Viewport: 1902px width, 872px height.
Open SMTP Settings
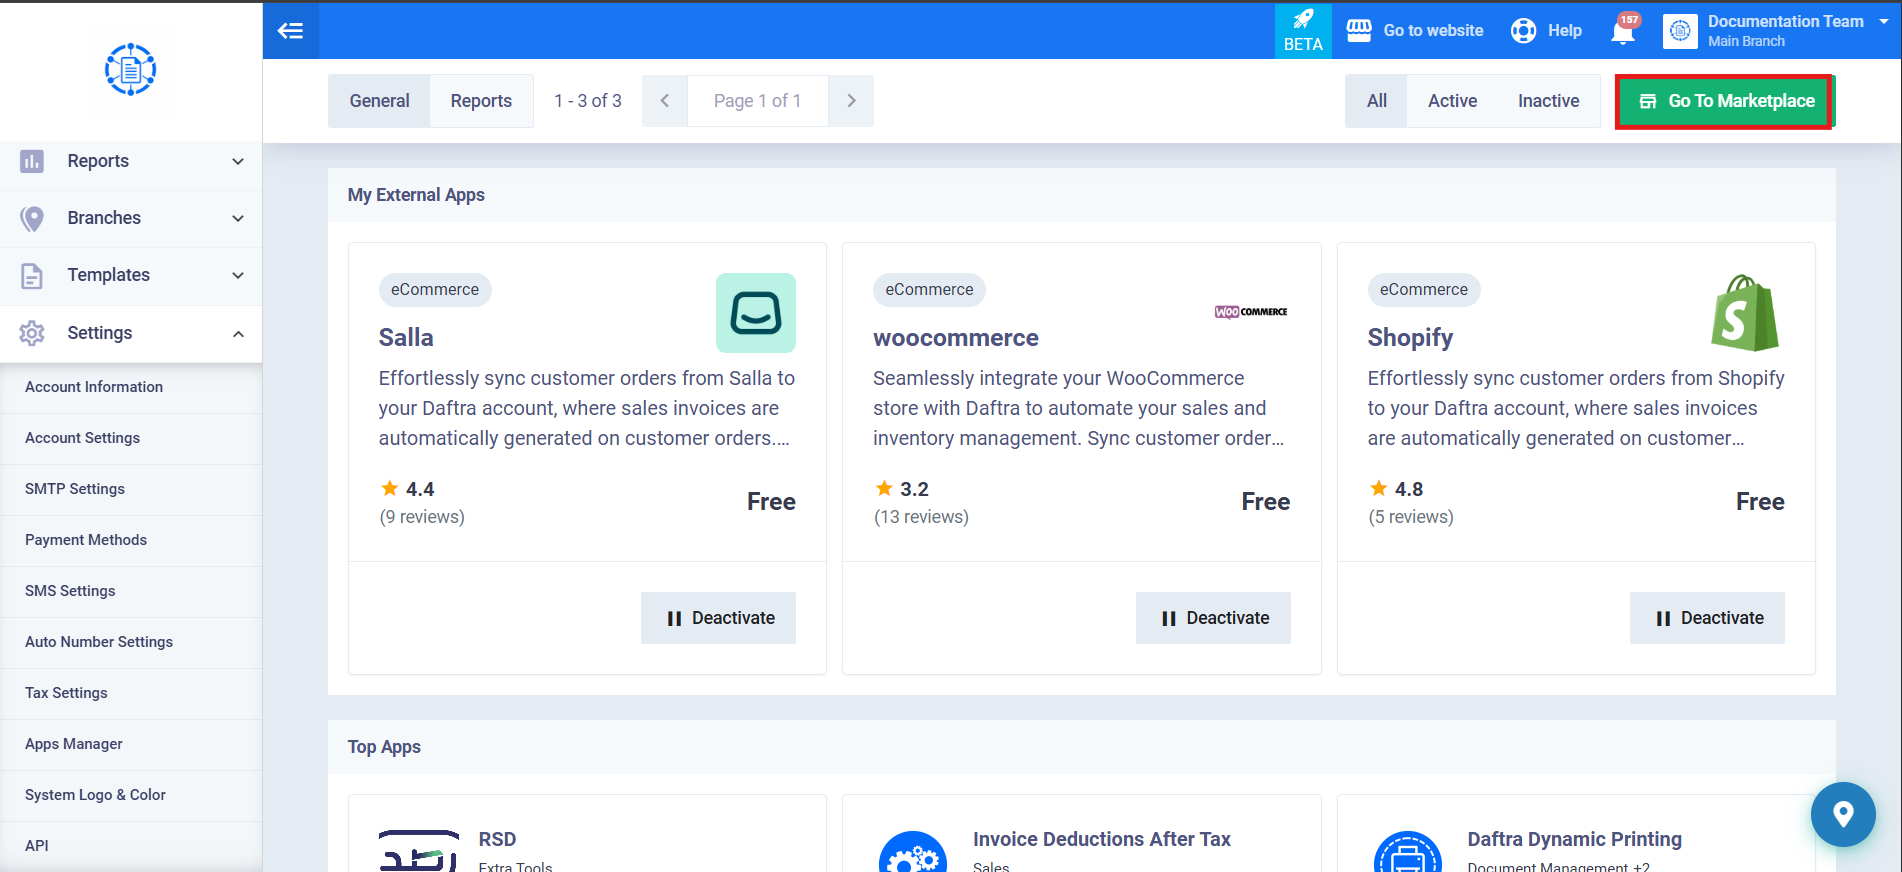(x=131, y=489)
